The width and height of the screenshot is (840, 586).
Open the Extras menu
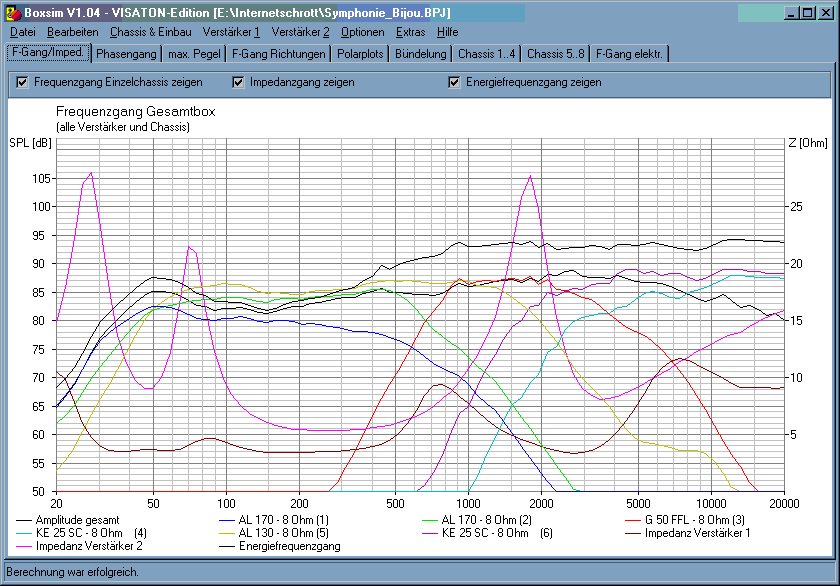coord(410,32)
